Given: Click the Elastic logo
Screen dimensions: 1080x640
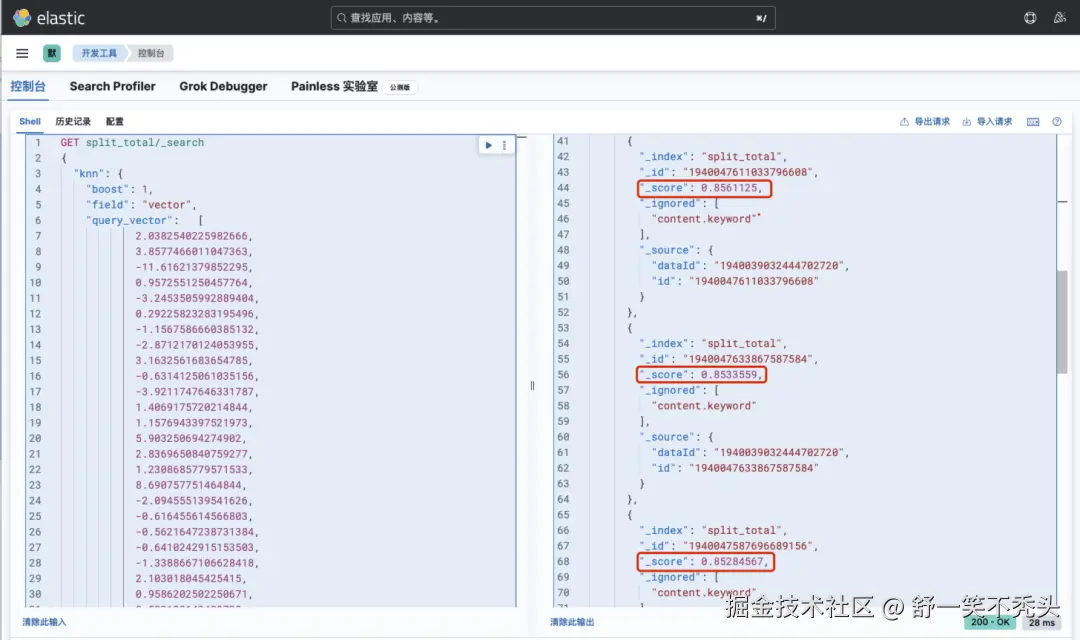Looking at the screenshot, I should [49, 18].
